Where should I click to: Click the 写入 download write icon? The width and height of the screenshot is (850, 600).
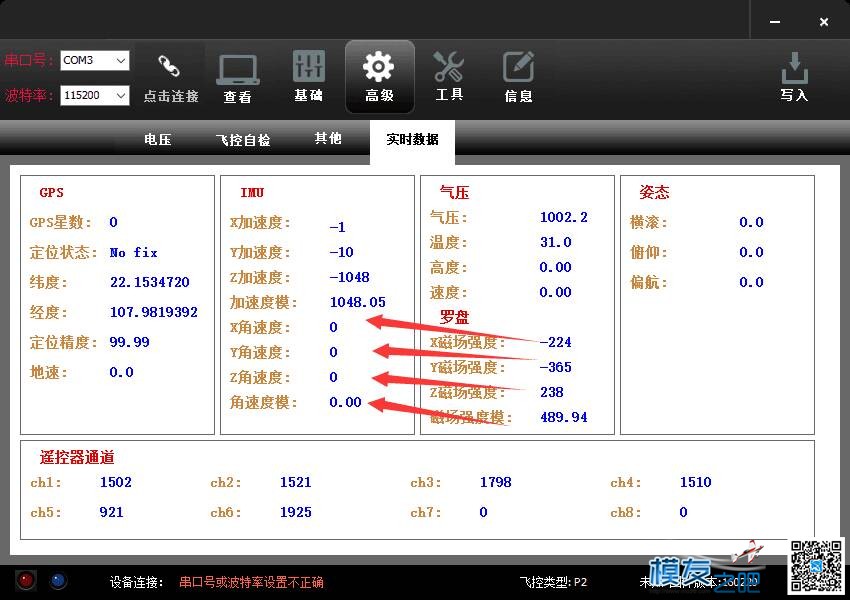[795, 68]
